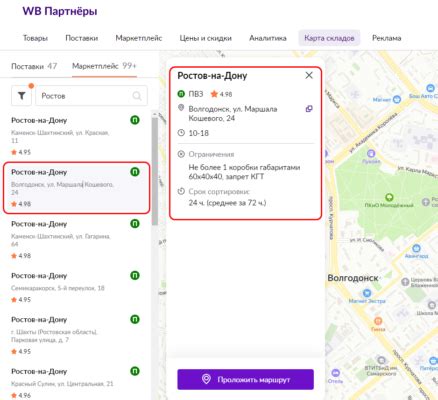Open the Карта складов menu item
This screenshot has width=438, height=400.
coord(329,38)
